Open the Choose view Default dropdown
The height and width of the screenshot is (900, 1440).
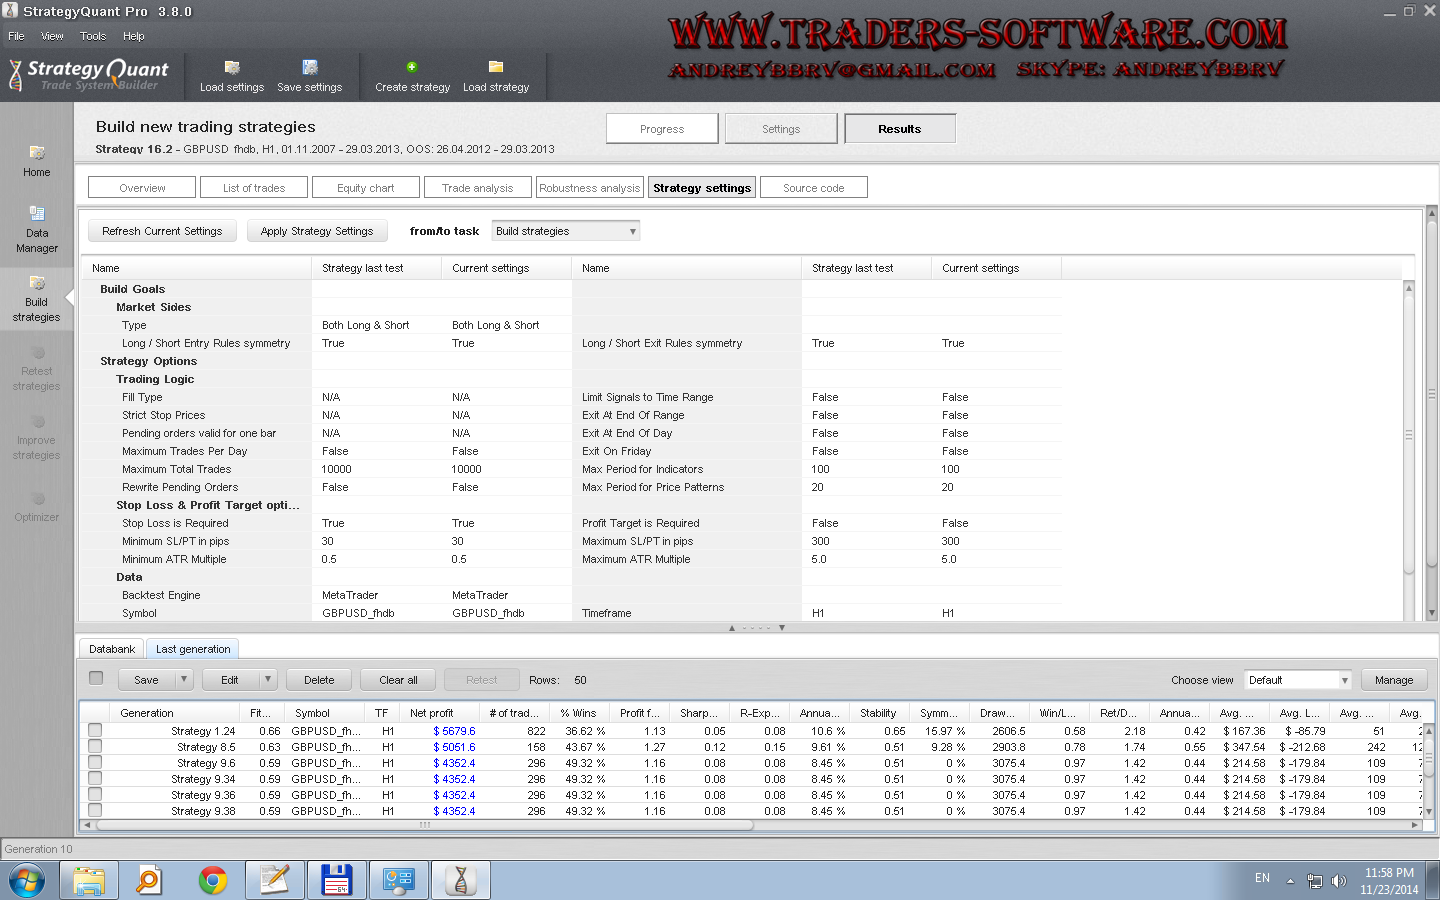(1344, 680)
